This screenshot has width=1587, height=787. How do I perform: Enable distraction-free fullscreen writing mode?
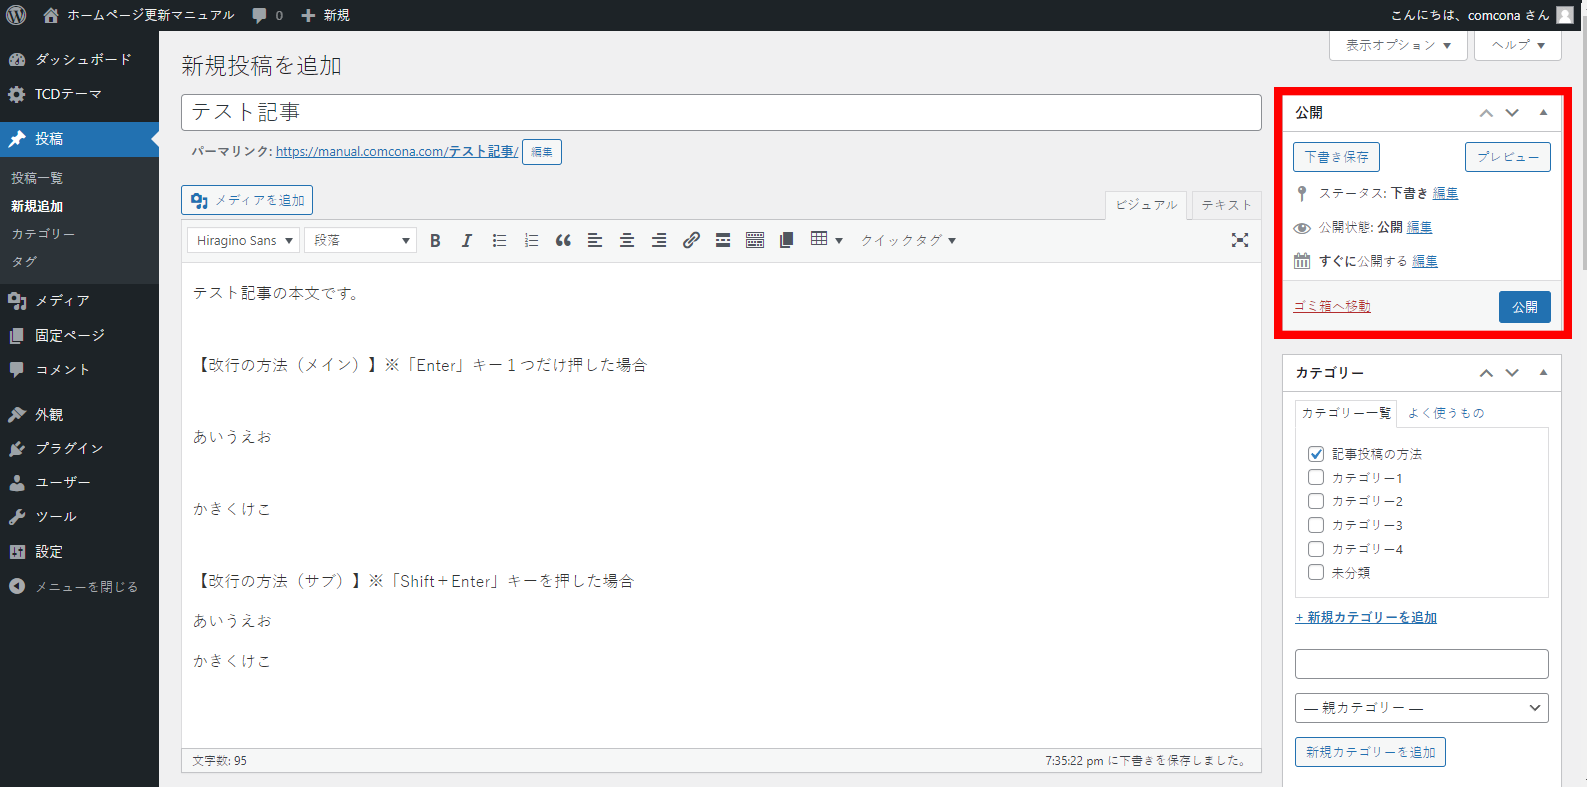pyautogui.click(x=1240, y=240)
